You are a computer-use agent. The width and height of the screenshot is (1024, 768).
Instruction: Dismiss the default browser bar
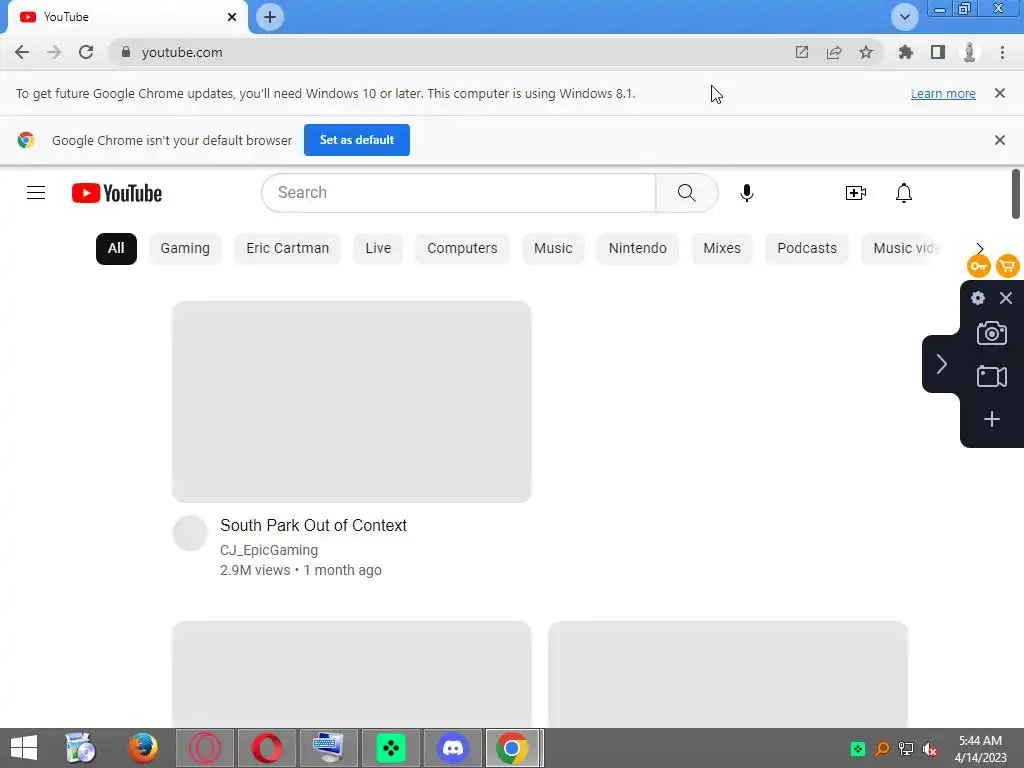pyautogui.click(x=999, y=140)
